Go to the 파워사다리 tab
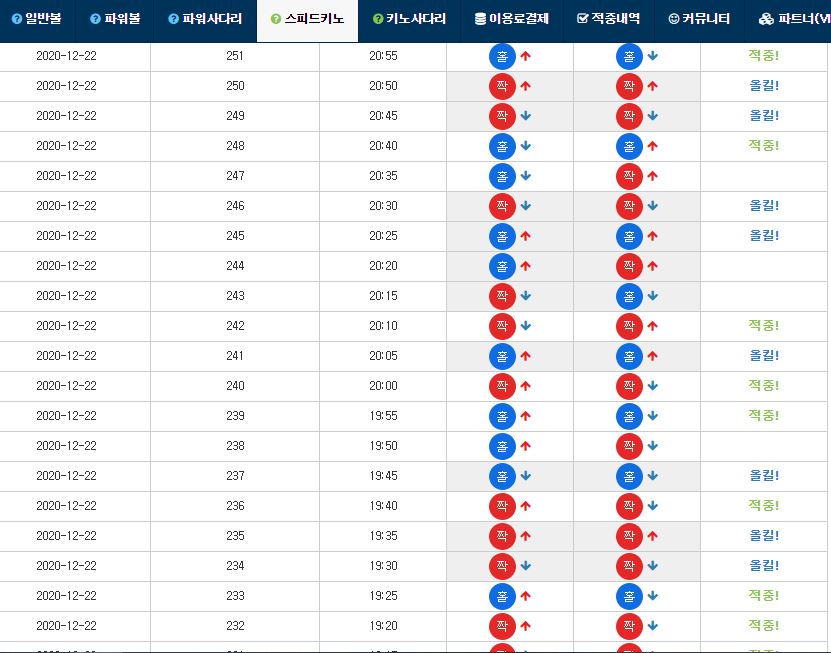 click(205, 19)
